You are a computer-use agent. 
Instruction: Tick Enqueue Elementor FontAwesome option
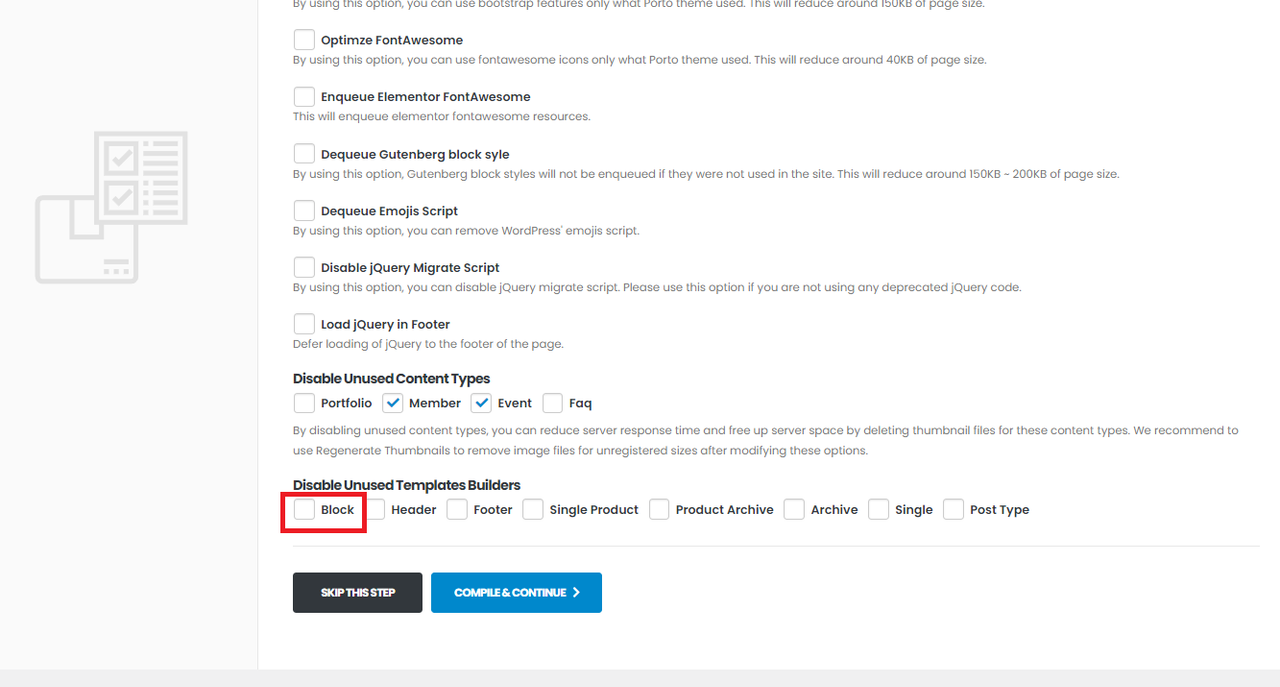(304, 97)
